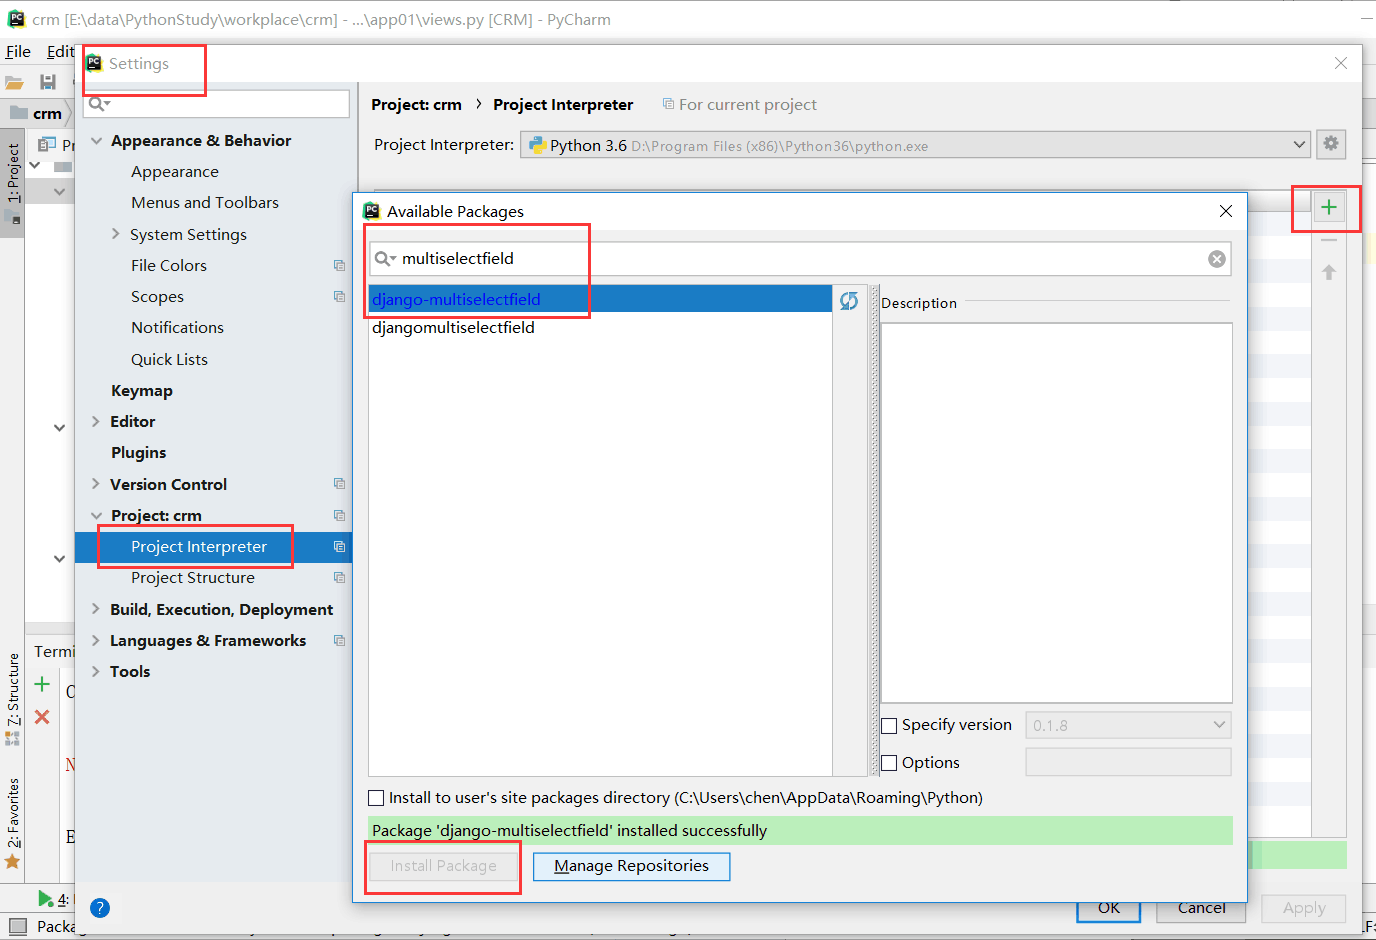
Task: Expand System Settings node
Action: click(116, 234)
